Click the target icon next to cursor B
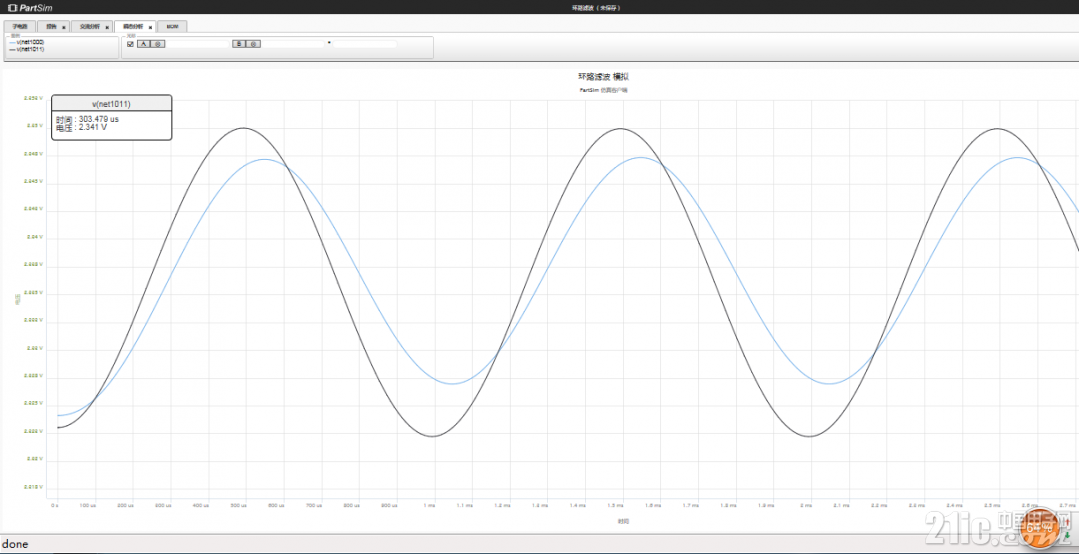 tap(253, 44)
